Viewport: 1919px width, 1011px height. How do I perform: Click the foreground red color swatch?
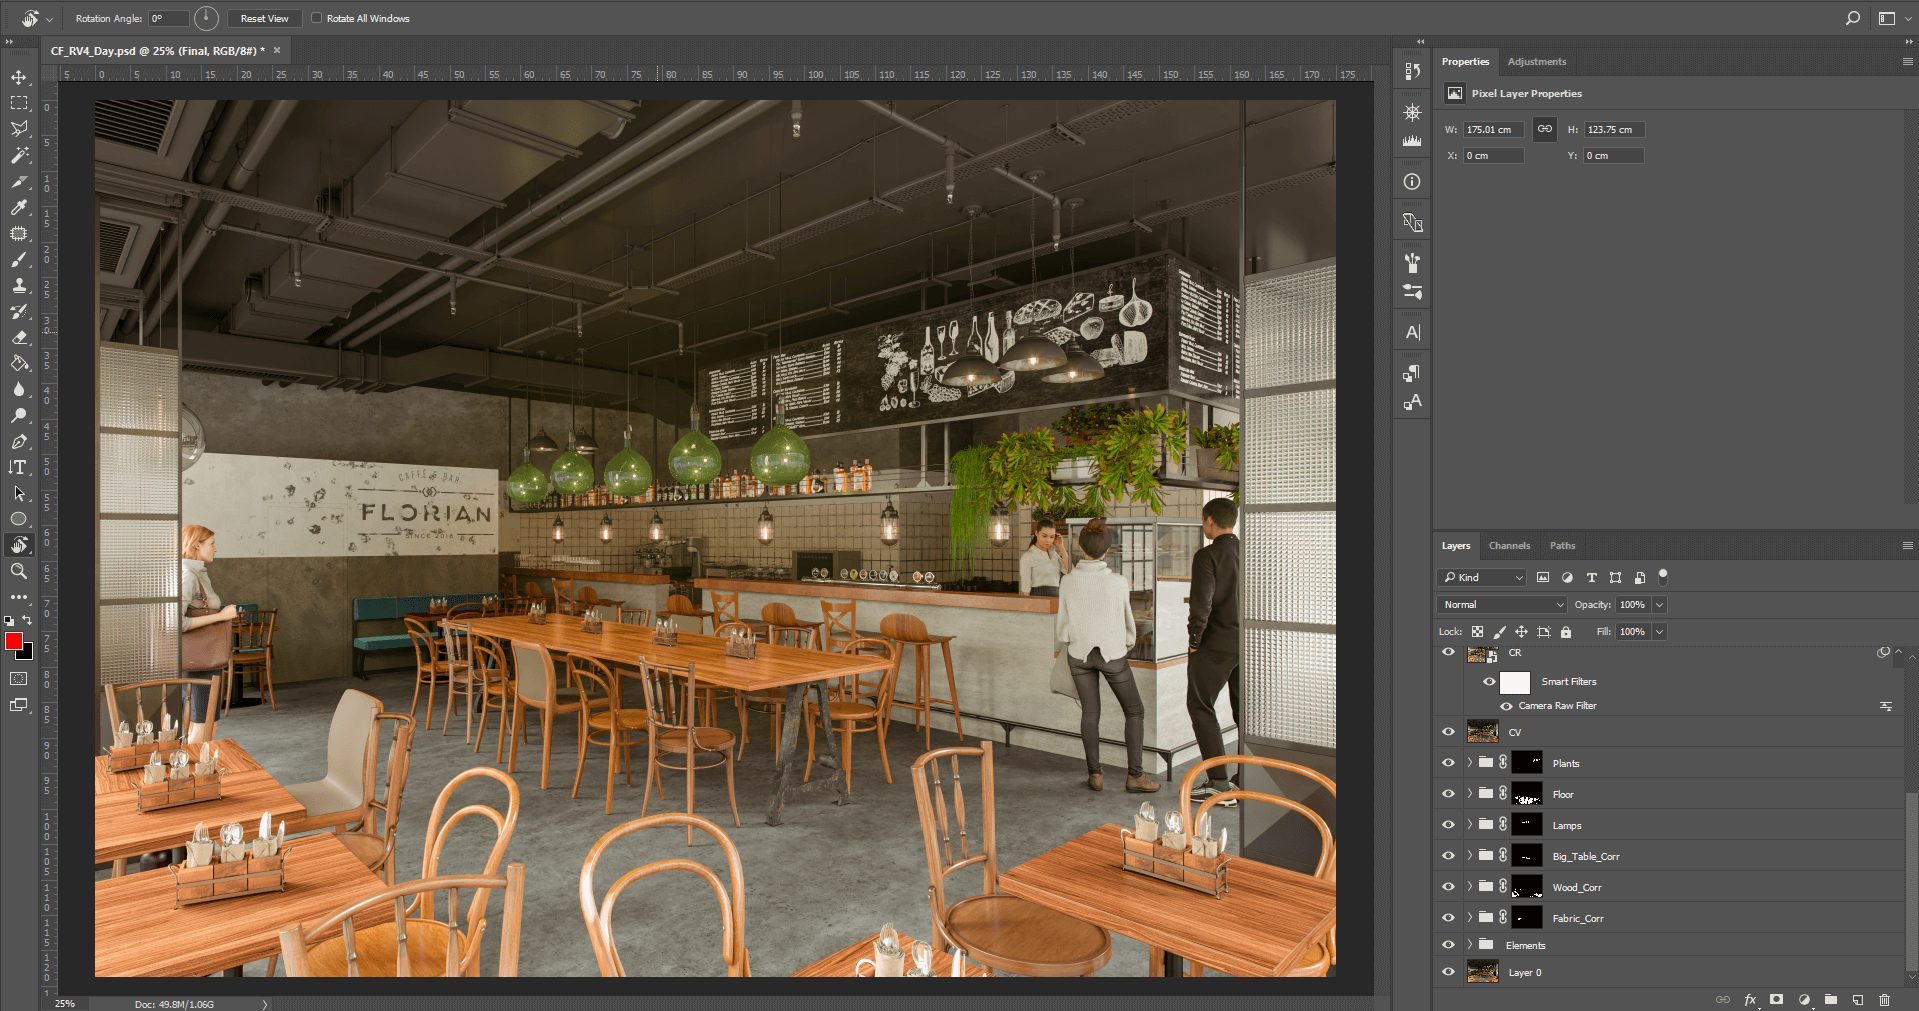pyautogui.click(x=14, y=642)
